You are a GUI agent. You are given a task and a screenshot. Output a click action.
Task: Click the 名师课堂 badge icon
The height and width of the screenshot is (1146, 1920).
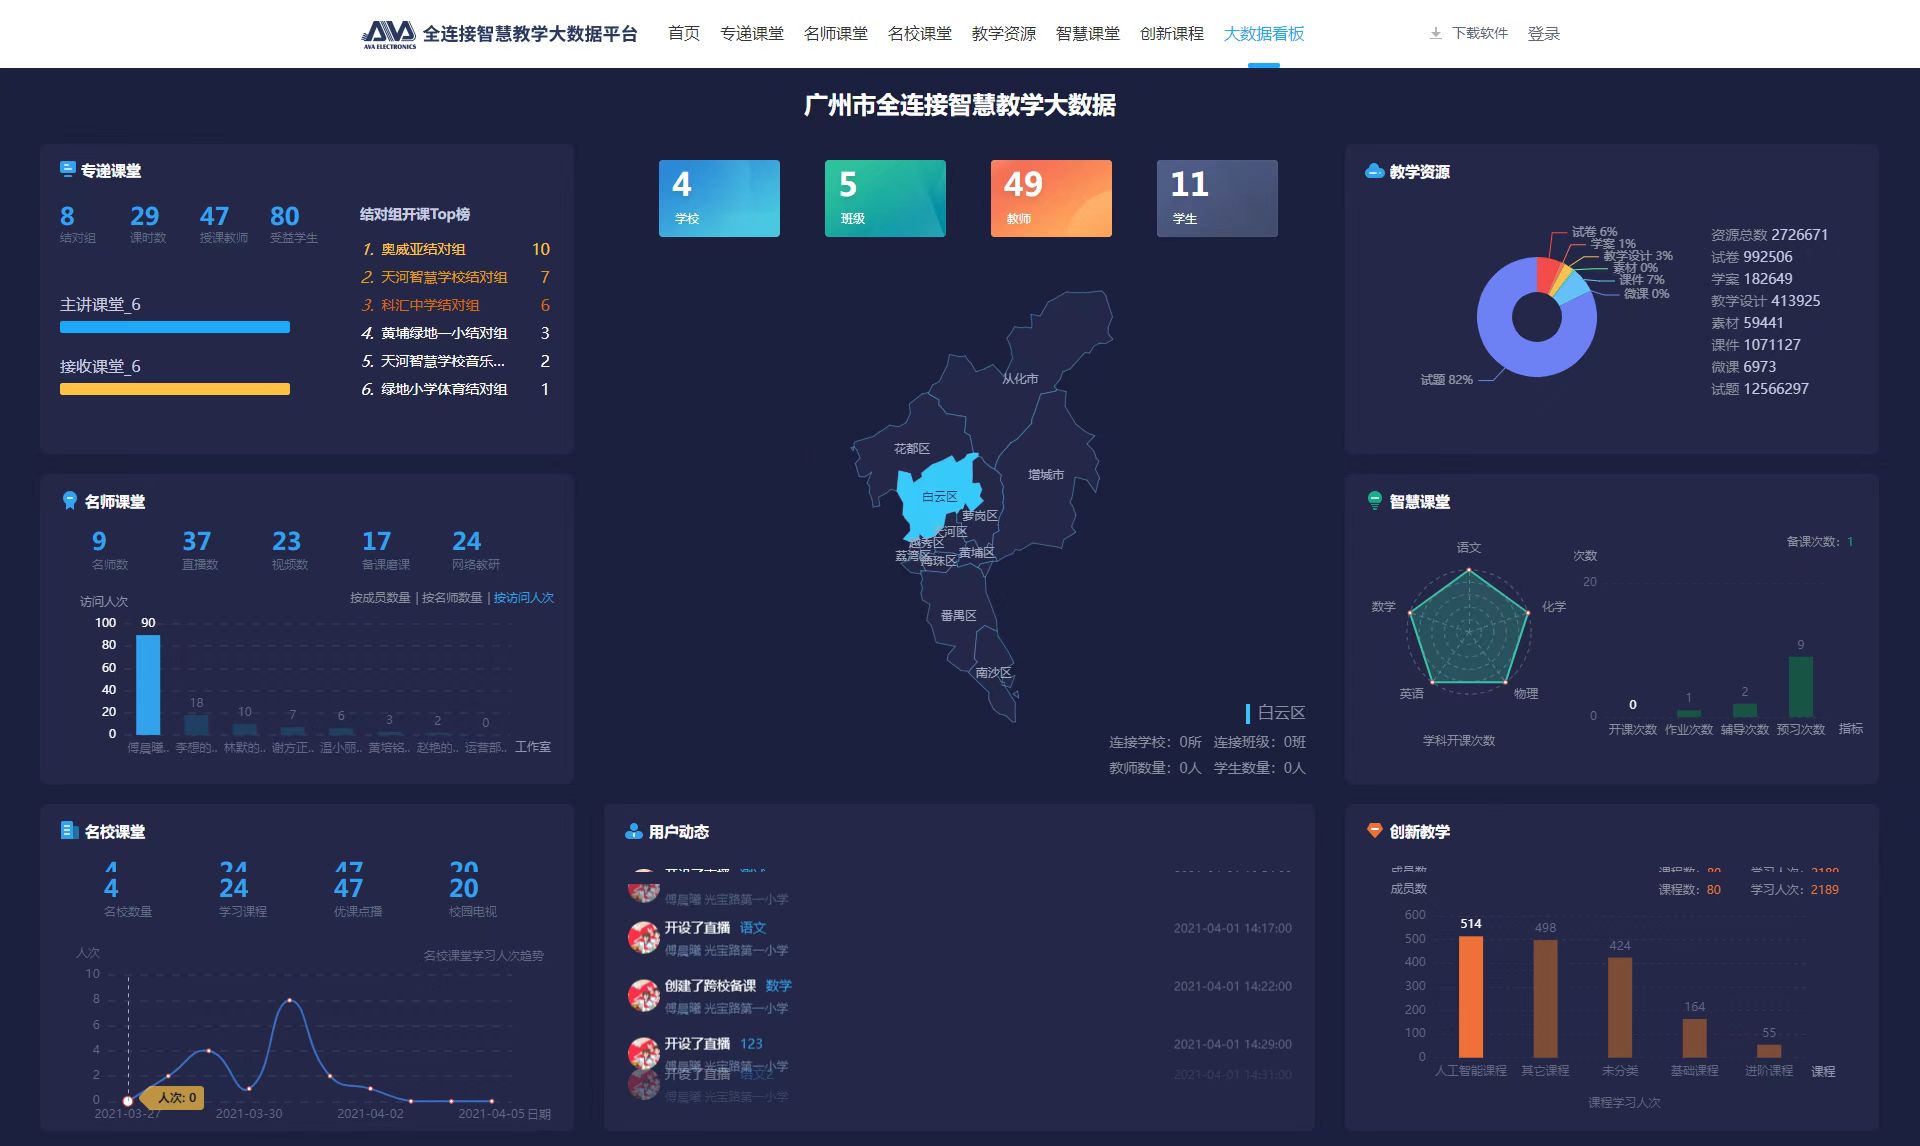[69, 501]
